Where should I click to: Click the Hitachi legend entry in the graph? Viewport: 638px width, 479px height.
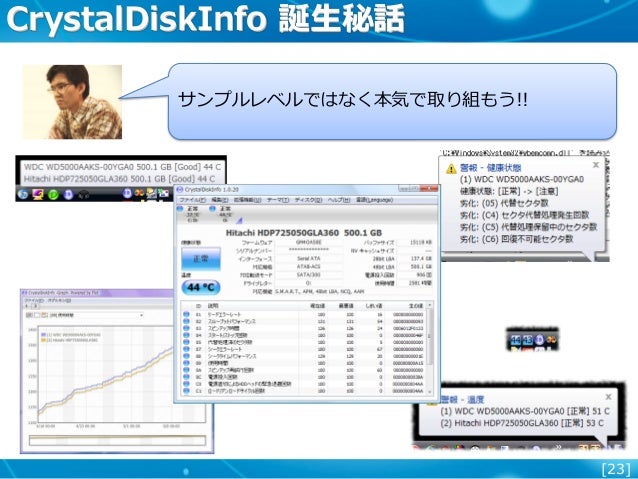coord(69,340)
